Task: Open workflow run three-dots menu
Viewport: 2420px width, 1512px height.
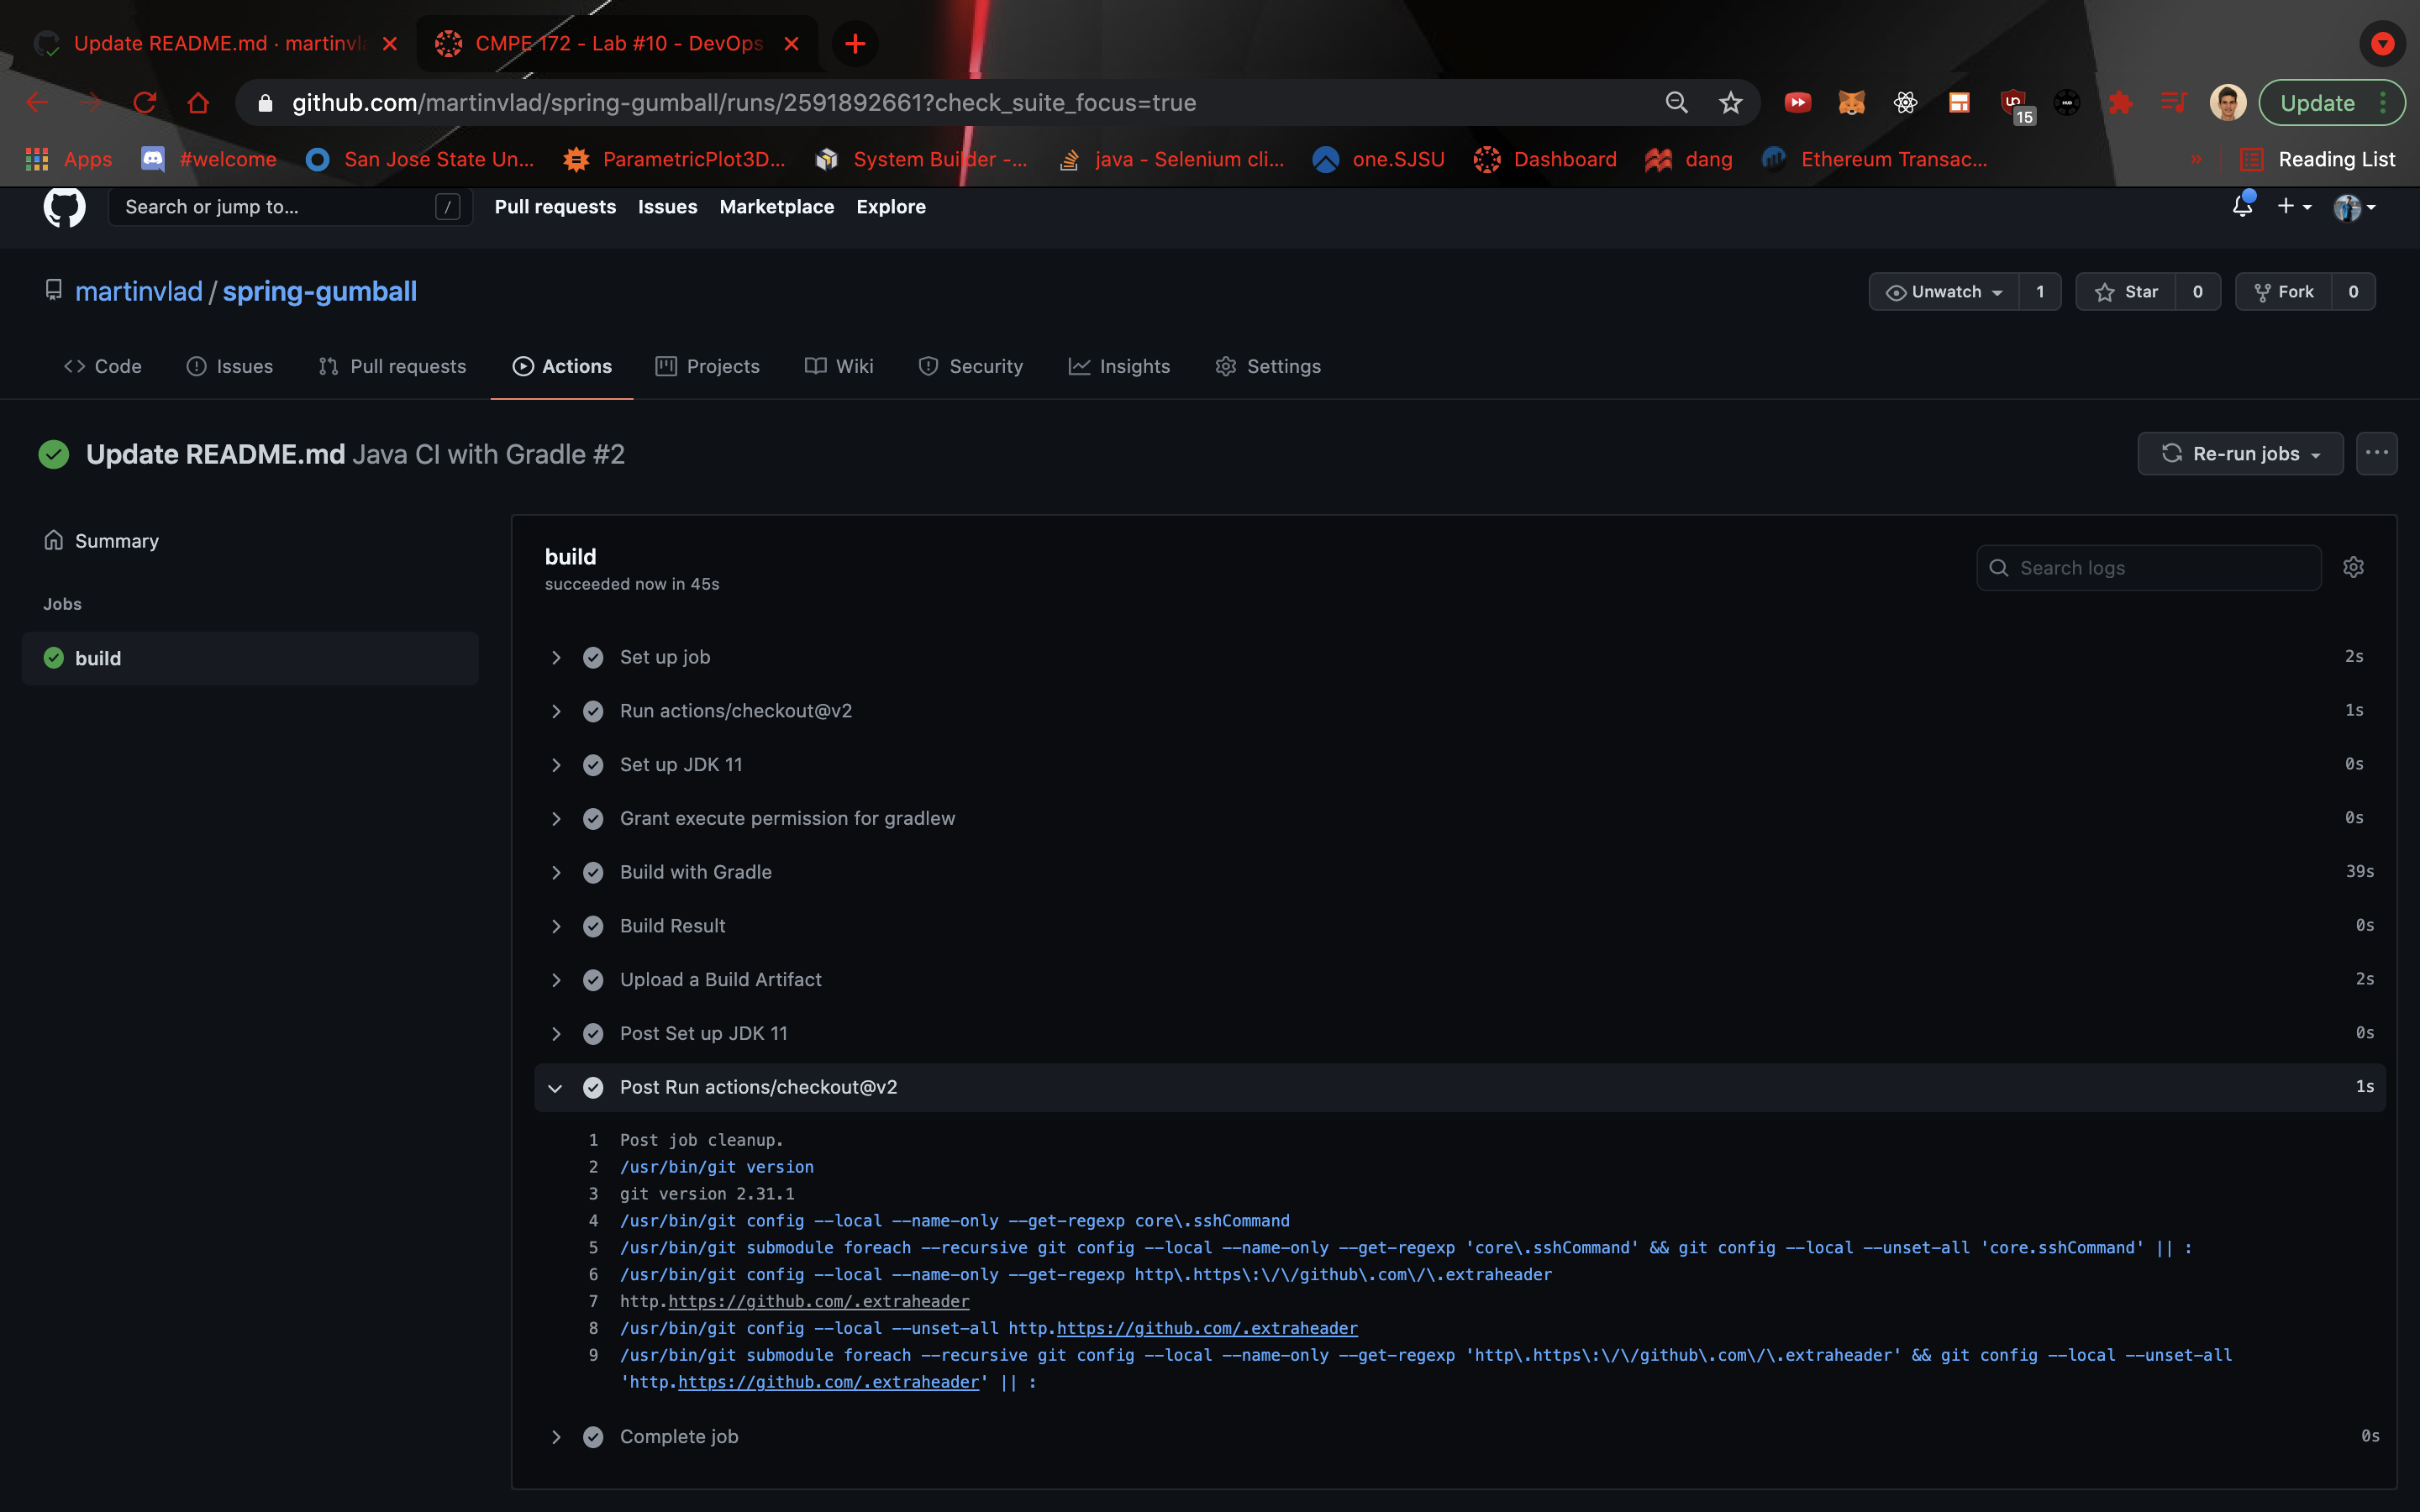Action: point(2376,453)
